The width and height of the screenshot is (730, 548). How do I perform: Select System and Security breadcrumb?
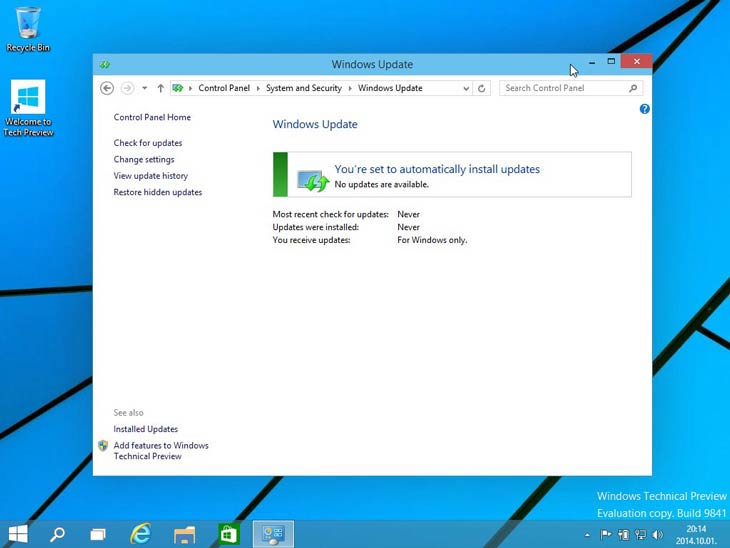tap(304, 88)
